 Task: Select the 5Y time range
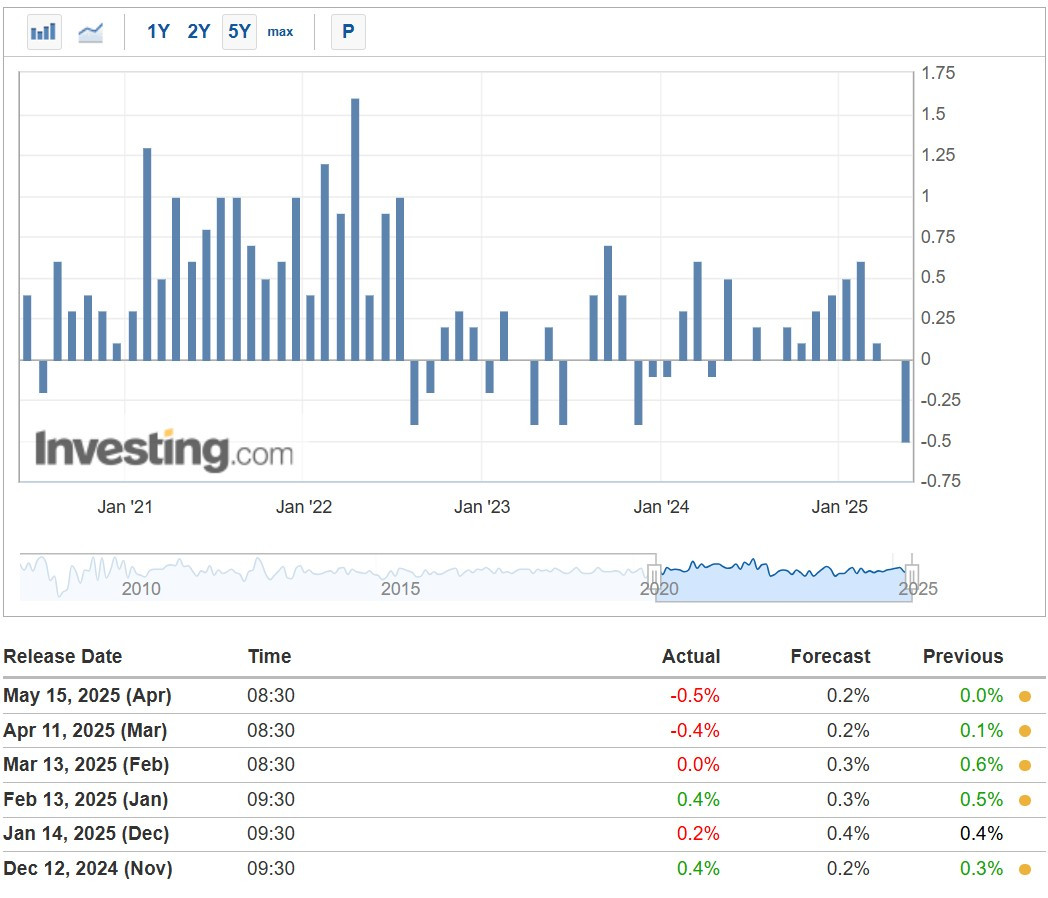pos(239,31)
